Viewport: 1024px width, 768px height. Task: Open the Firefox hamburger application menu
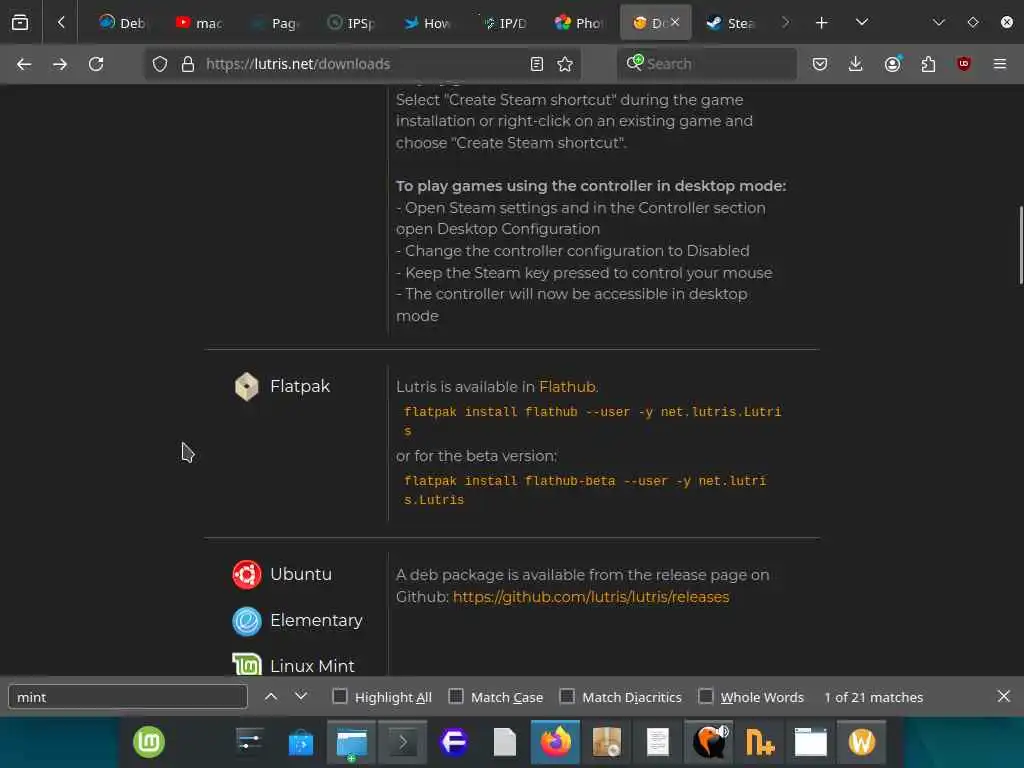(x=1000, y=64)
